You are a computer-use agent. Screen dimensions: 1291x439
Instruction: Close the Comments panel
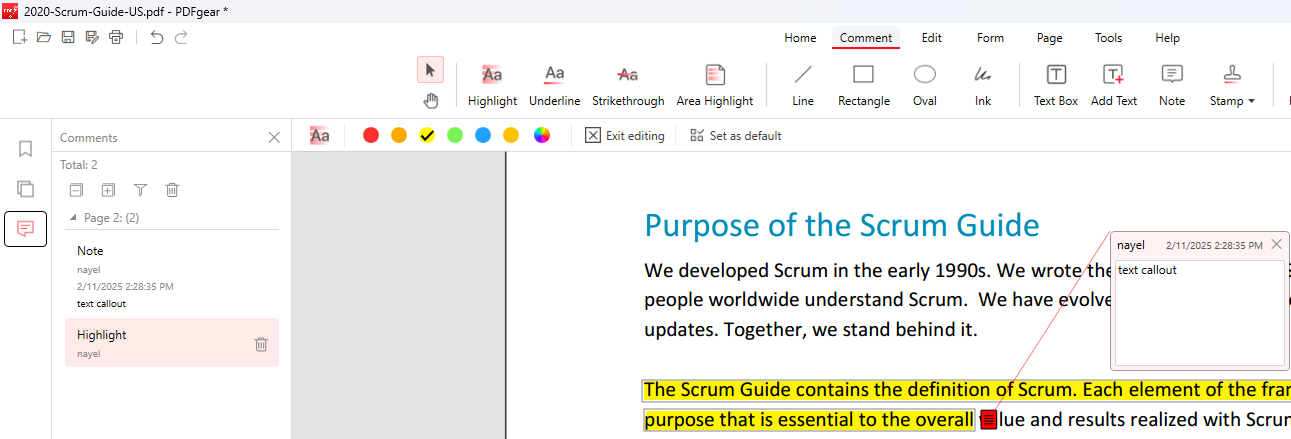click(x=274, y=138)
